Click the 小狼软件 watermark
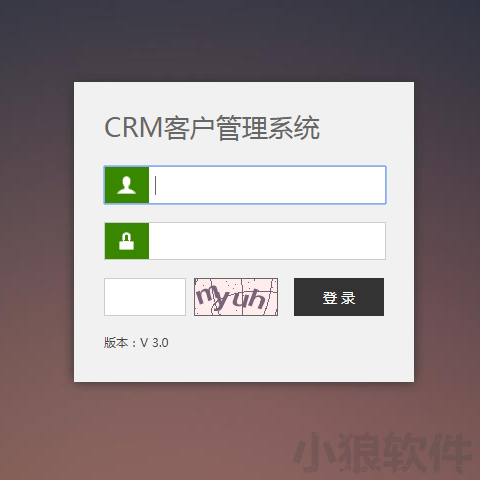Screen dimensions: 480x480 (383, 453)
